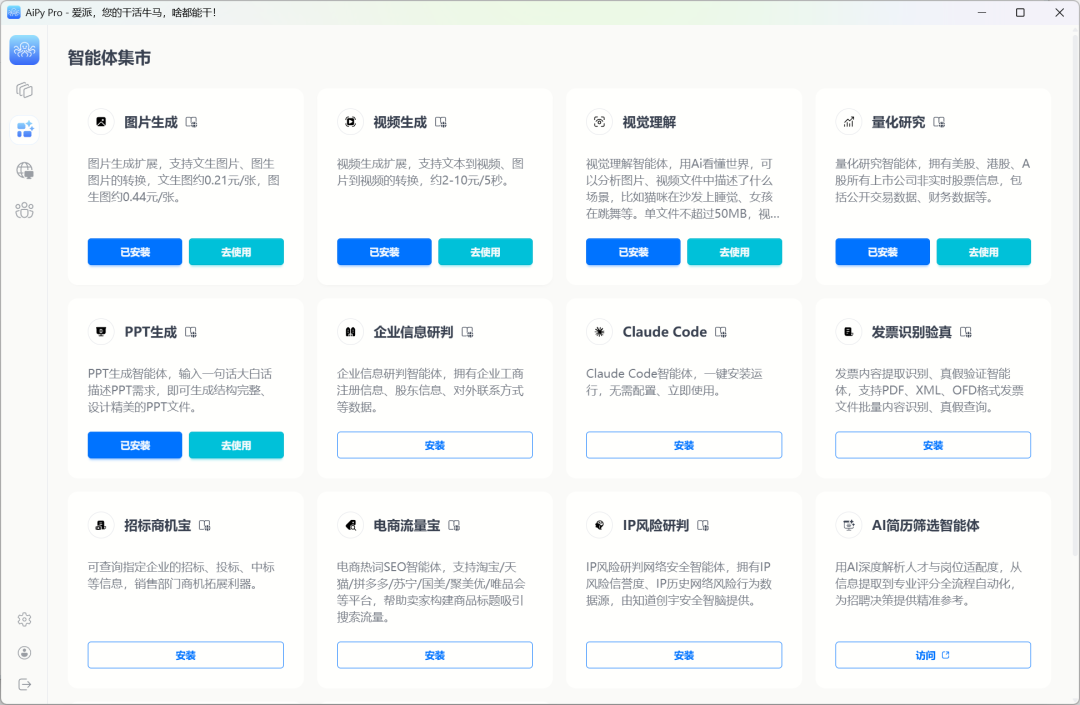This screenshot has width=1080, height=705.
Task: Click 已安装 on 视频生成 card
Action: point(384,252)
